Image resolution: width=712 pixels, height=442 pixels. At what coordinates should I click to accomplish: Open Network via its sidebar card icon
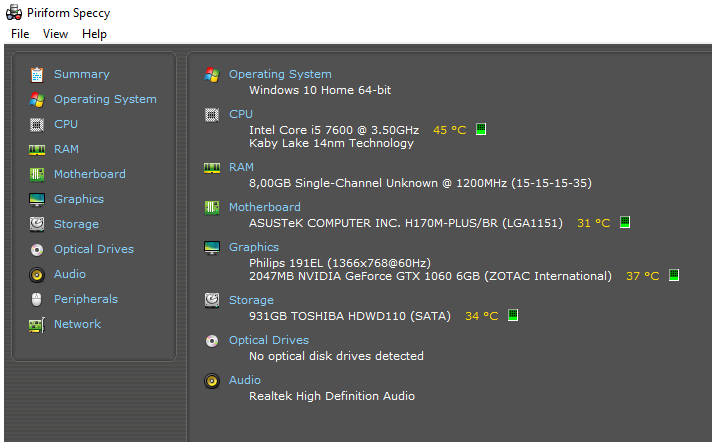click(37, 324)
